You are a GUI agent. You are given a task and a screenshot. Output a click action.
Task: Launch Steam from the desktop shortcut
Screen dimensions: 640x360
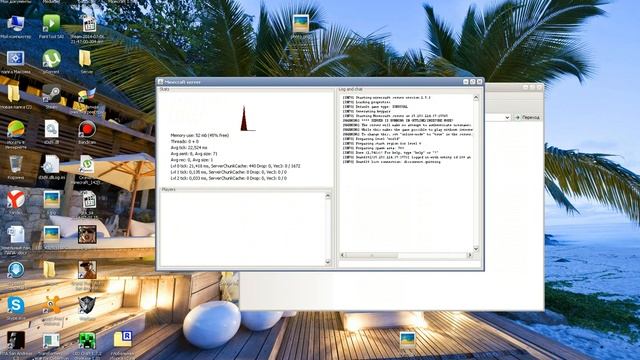[x=51, y=94]
